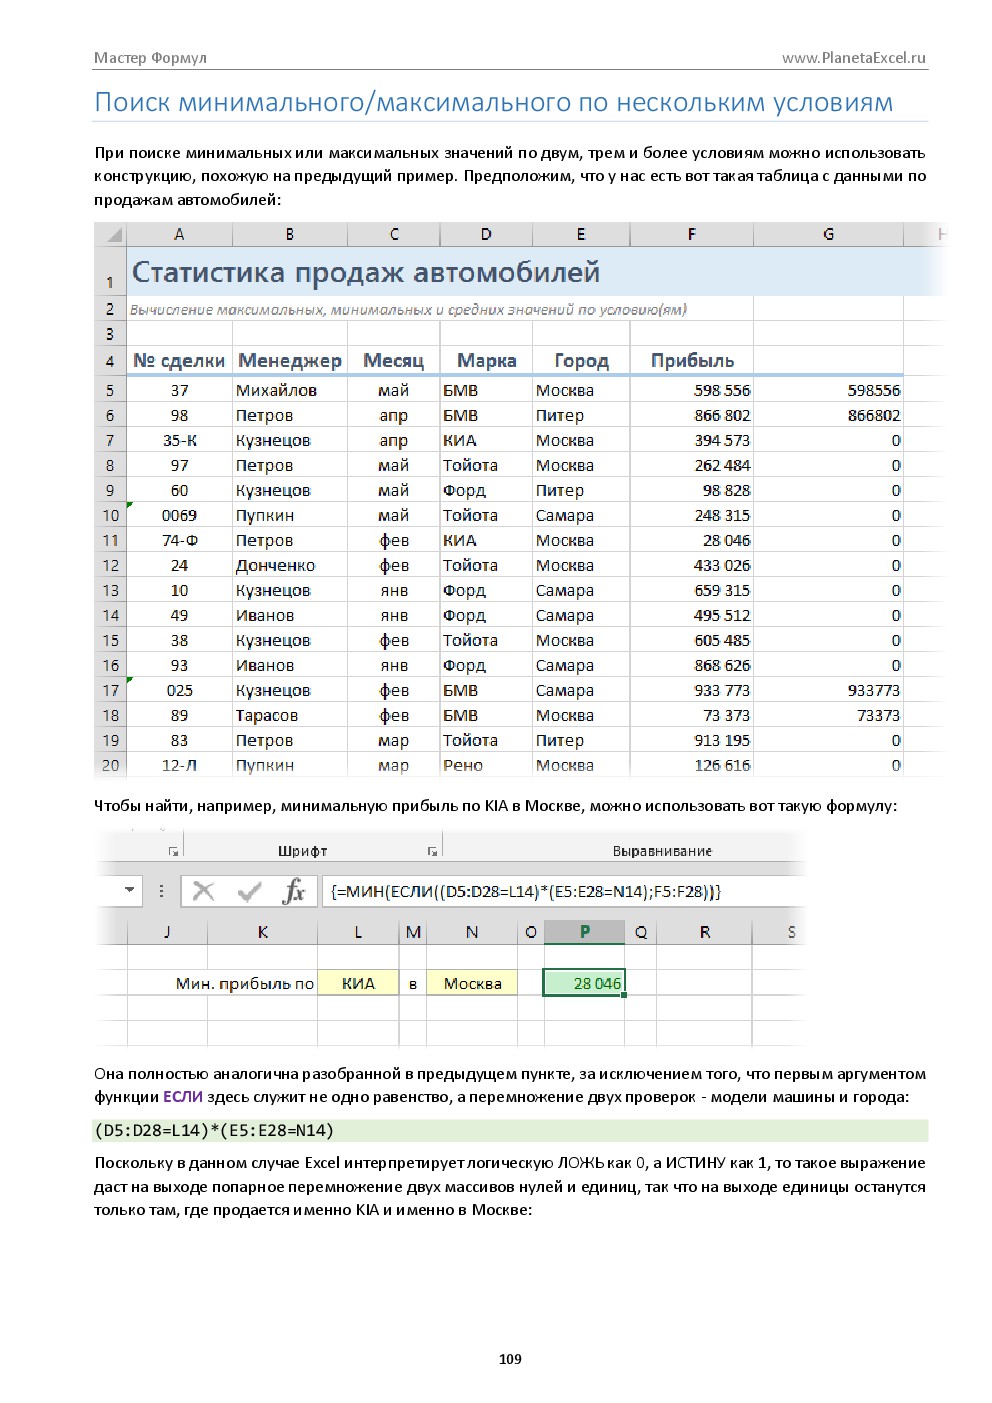The image size is (992, 1403).
Task: Click the 'Месяц' heading cell
Action: click(x=393, y=360)
